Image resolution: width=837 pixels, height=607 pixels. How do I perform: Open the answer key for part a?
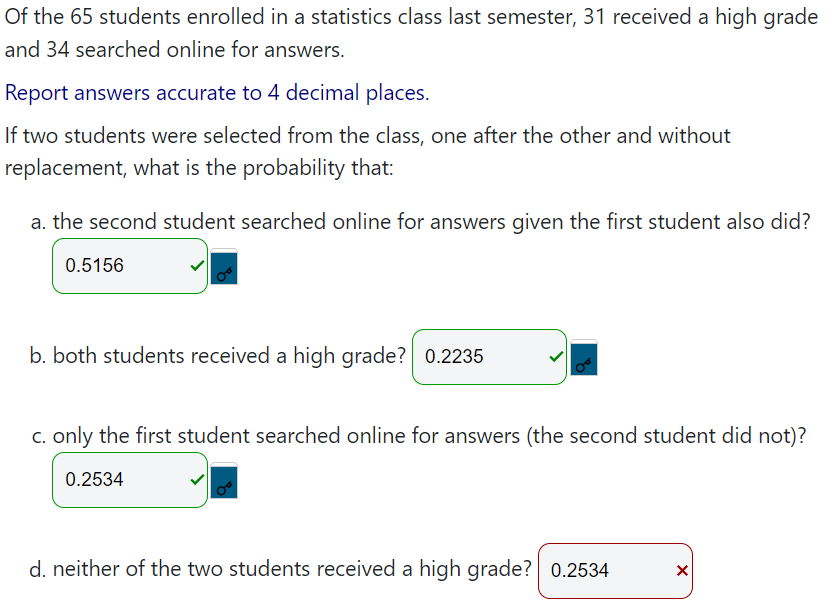tap(223, 268)
